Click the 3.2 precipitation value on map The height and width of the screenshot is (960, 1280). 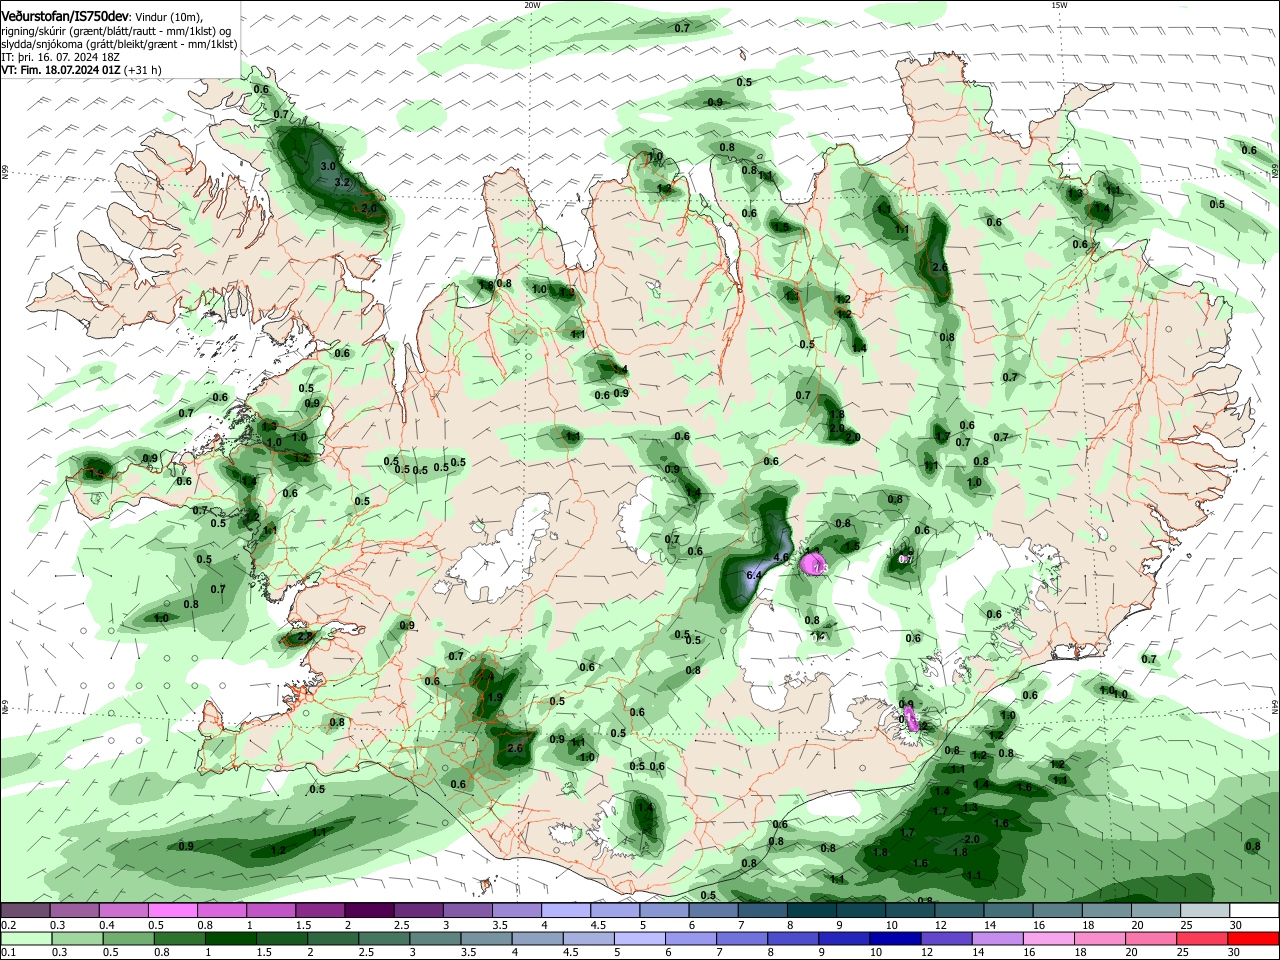click(342, 183)
